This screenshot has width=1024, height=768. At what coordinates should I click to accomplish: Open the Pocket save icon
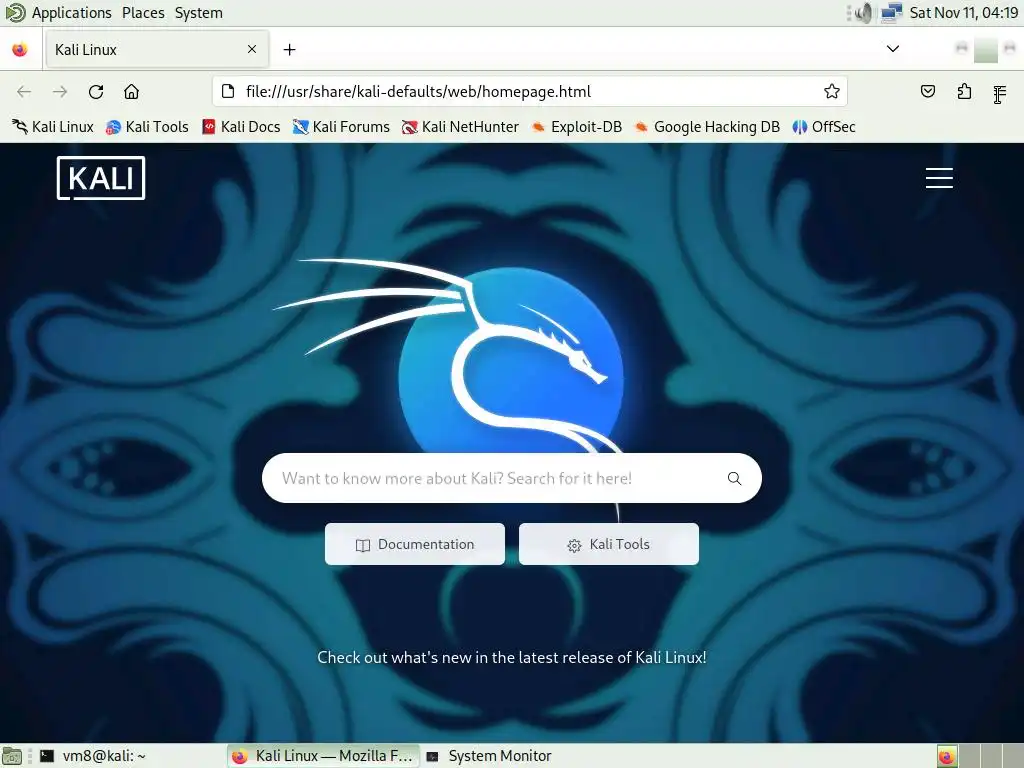coord(927,91)
